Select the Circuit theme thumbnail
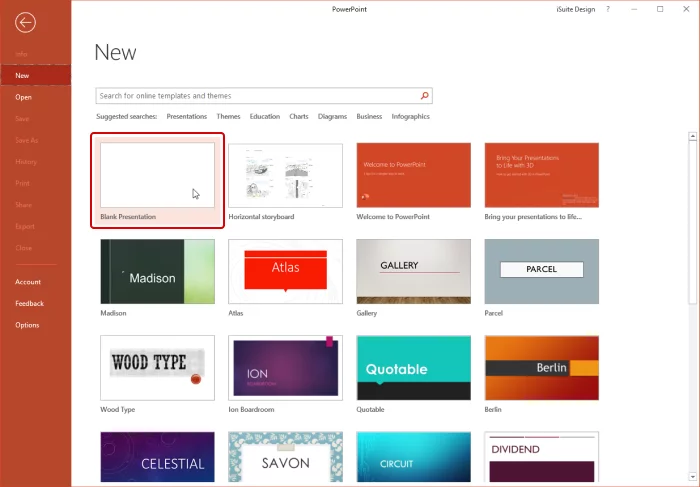This screenshot has width=700, height=487. coord(413,457)
